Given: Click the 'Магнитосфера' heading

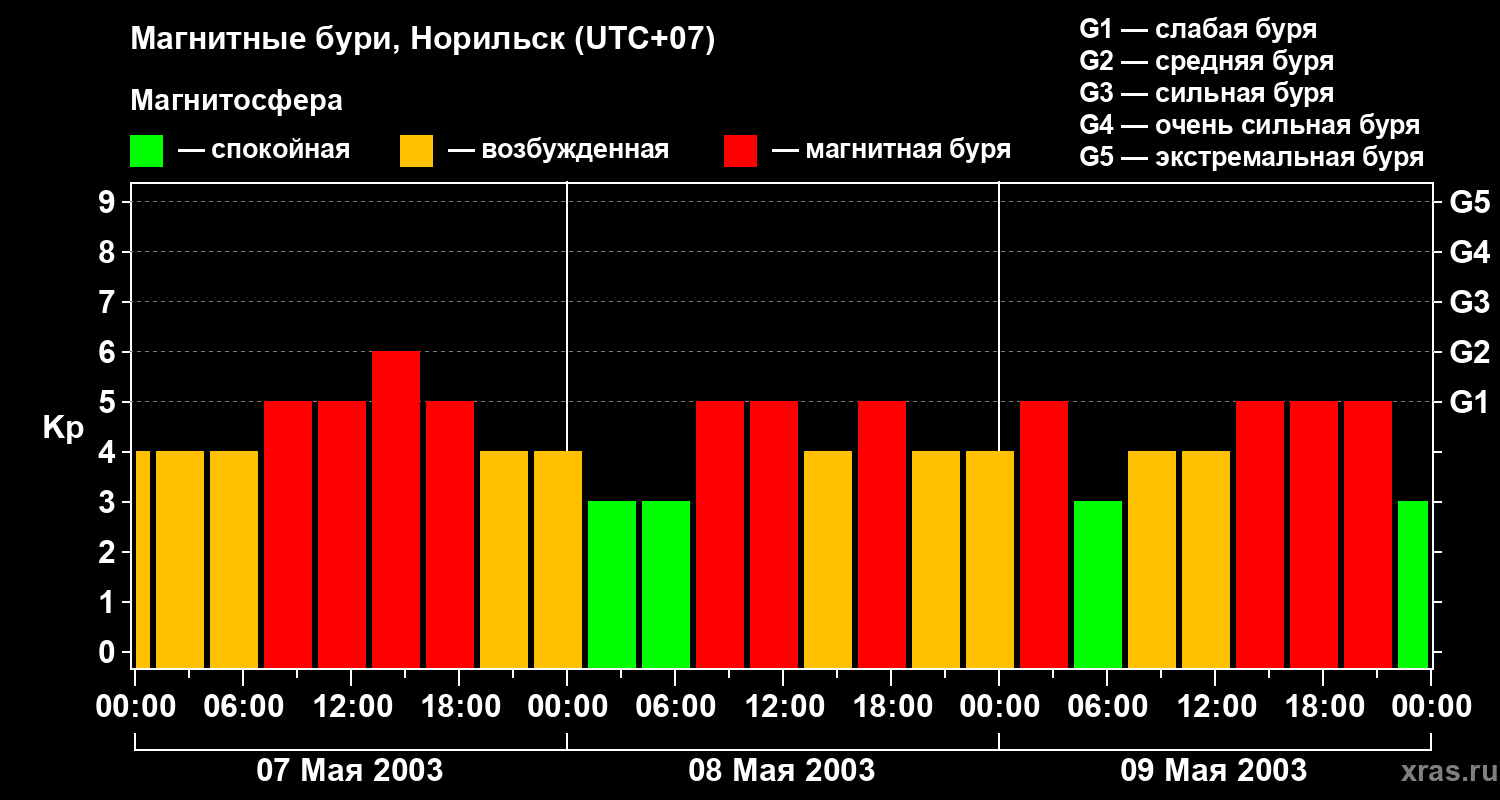Looking at the screenshot, I should [236, 101].
